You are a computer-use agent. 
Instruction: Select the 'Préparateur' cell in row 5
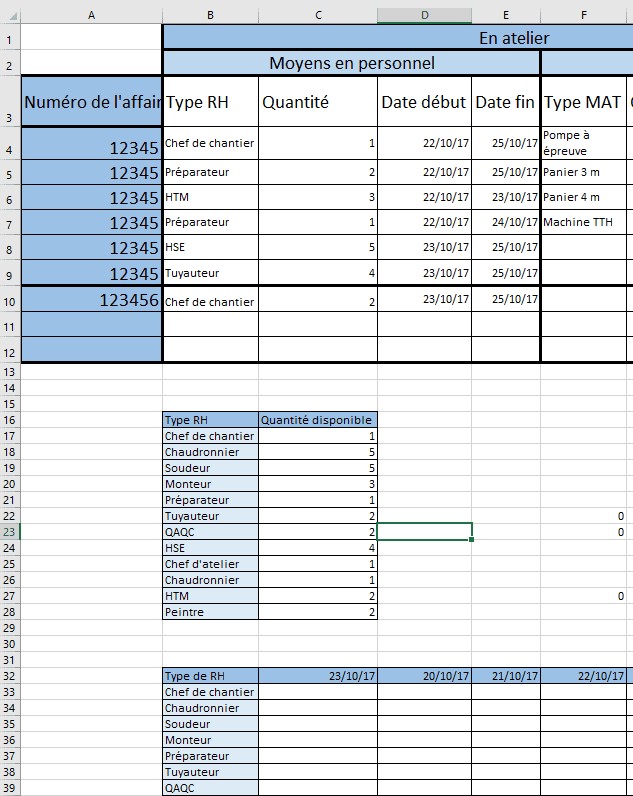pos(210,172)
